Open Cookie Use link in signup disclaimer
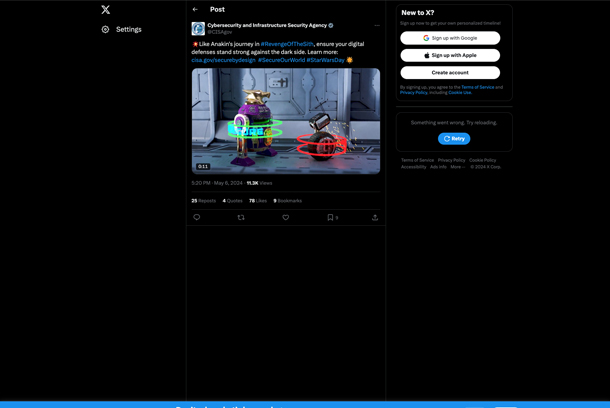The height and width of the screenshot is (408, 610). click(460, 93)
